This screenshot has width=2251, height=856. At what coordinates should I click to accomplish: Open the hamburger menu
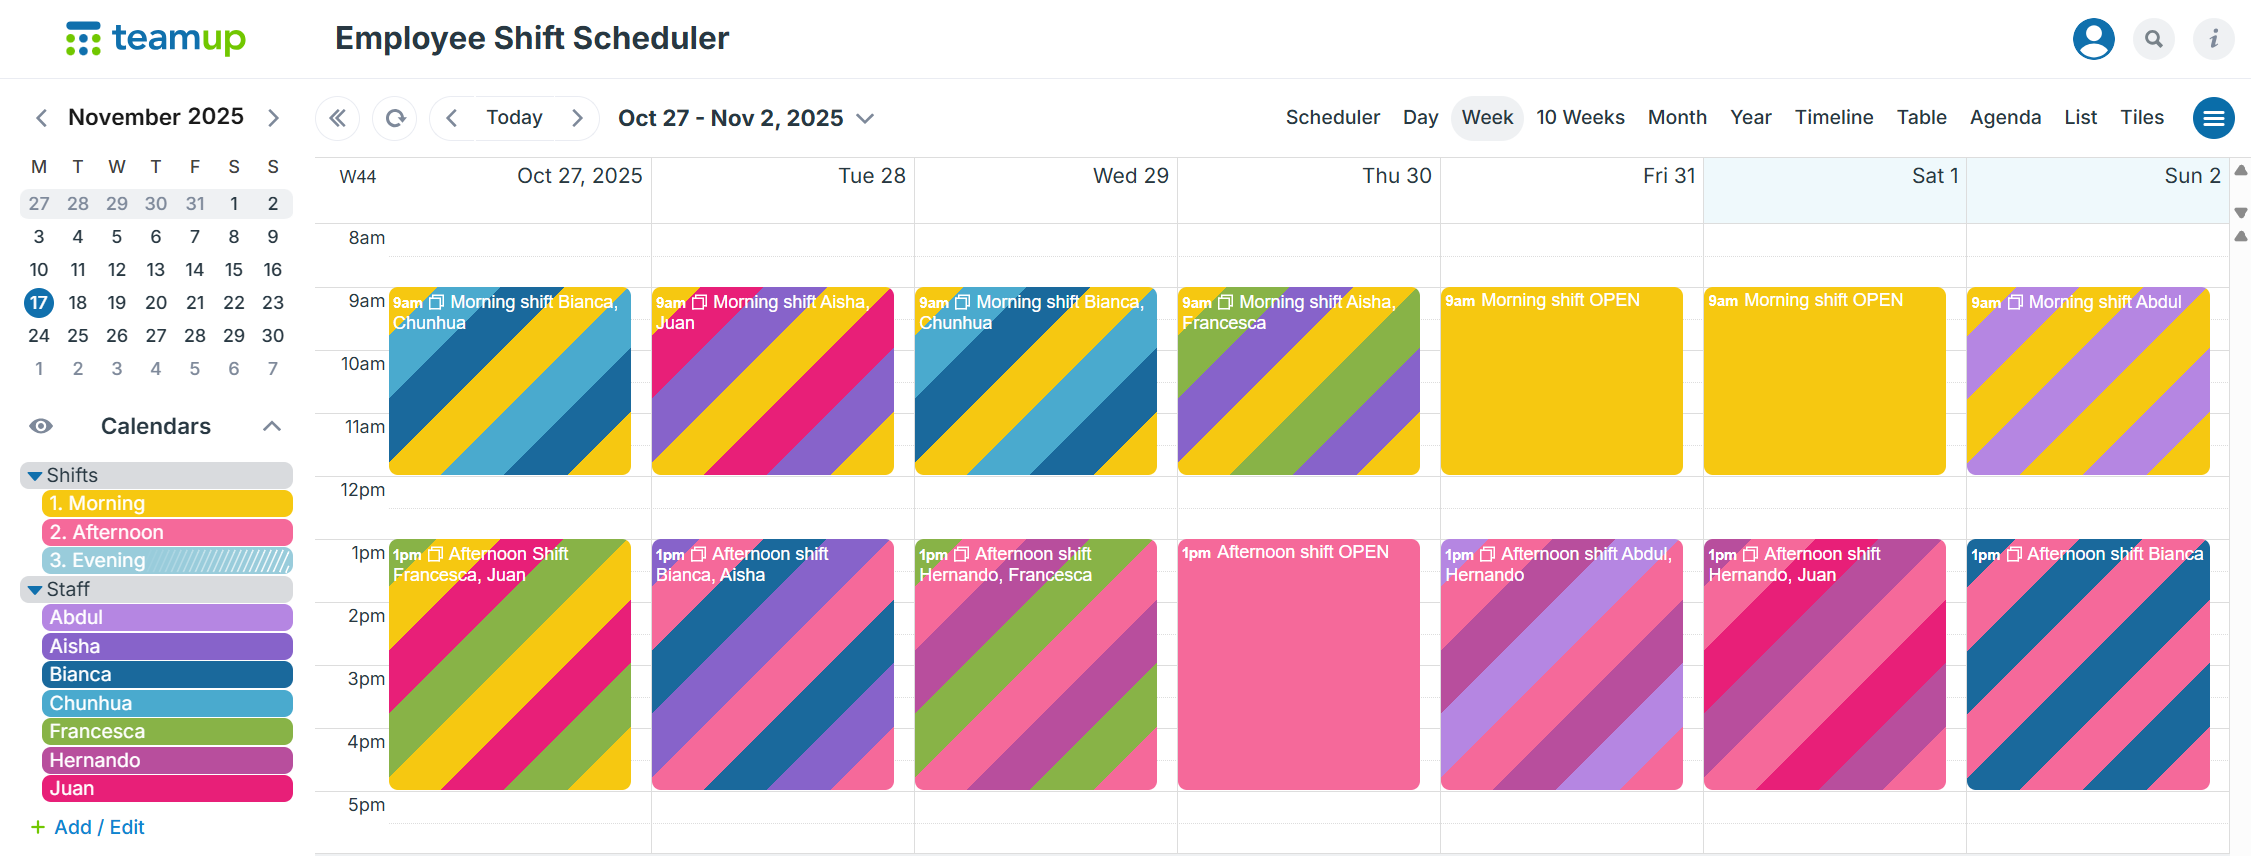tap(2214, 117)
